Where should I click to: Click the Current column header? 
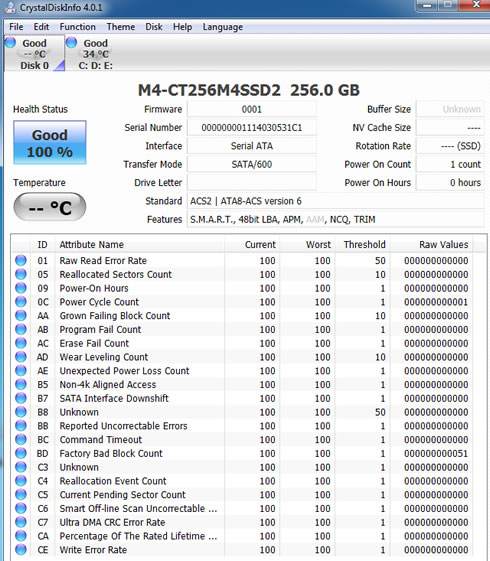tap(252, 245)
